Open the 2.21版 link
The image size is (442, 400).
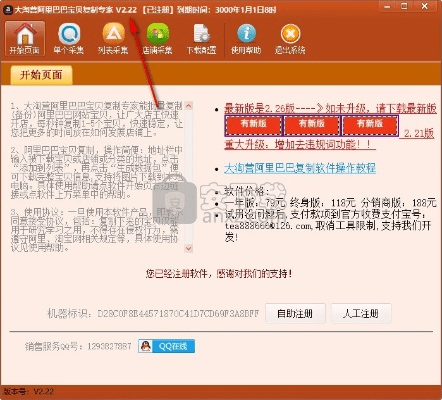[x=418, y=134]
